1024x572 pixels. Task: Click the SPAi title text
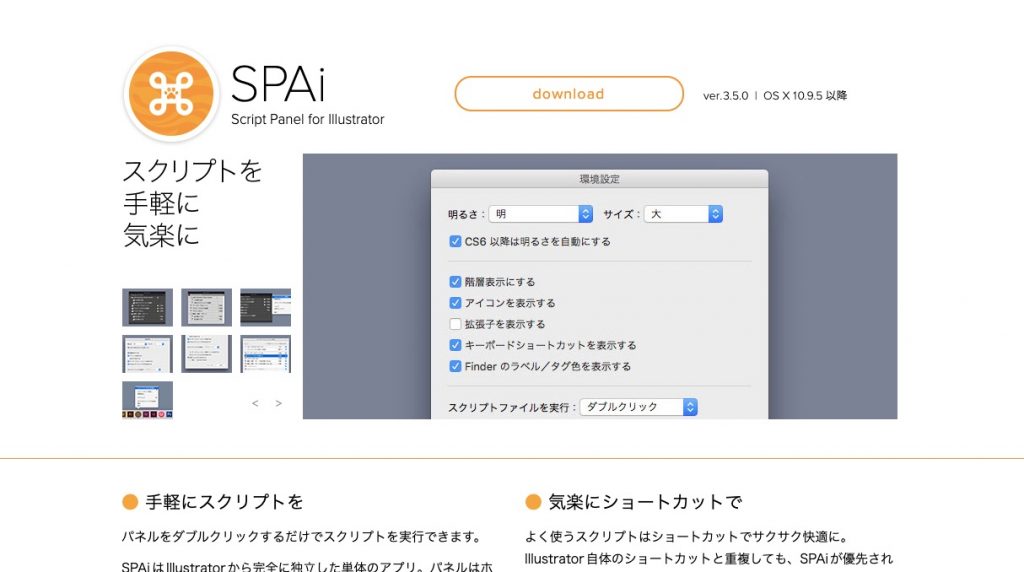(x=278, y=84)
